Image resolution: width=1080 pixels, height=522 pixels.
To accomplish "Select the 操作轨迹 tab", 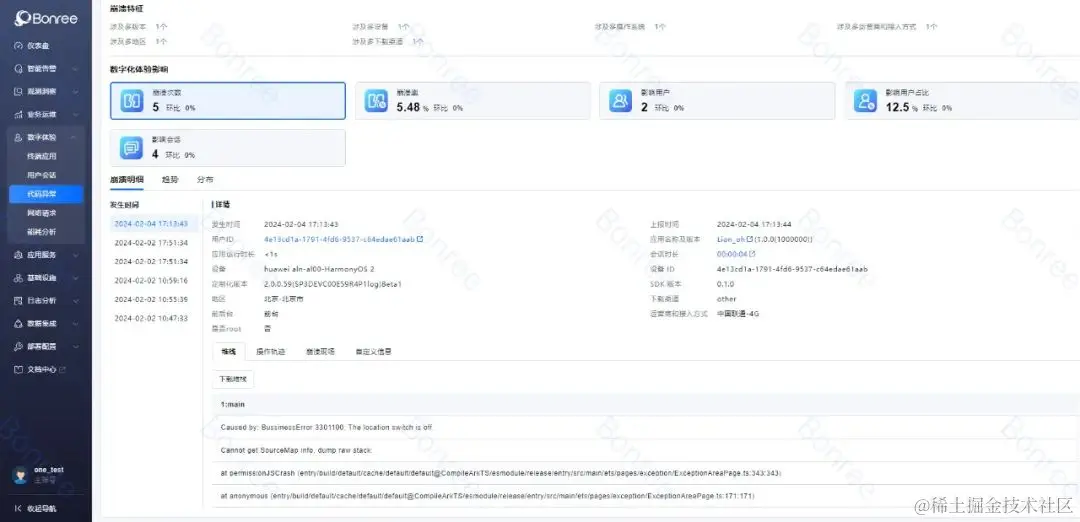I will point(271,351).
